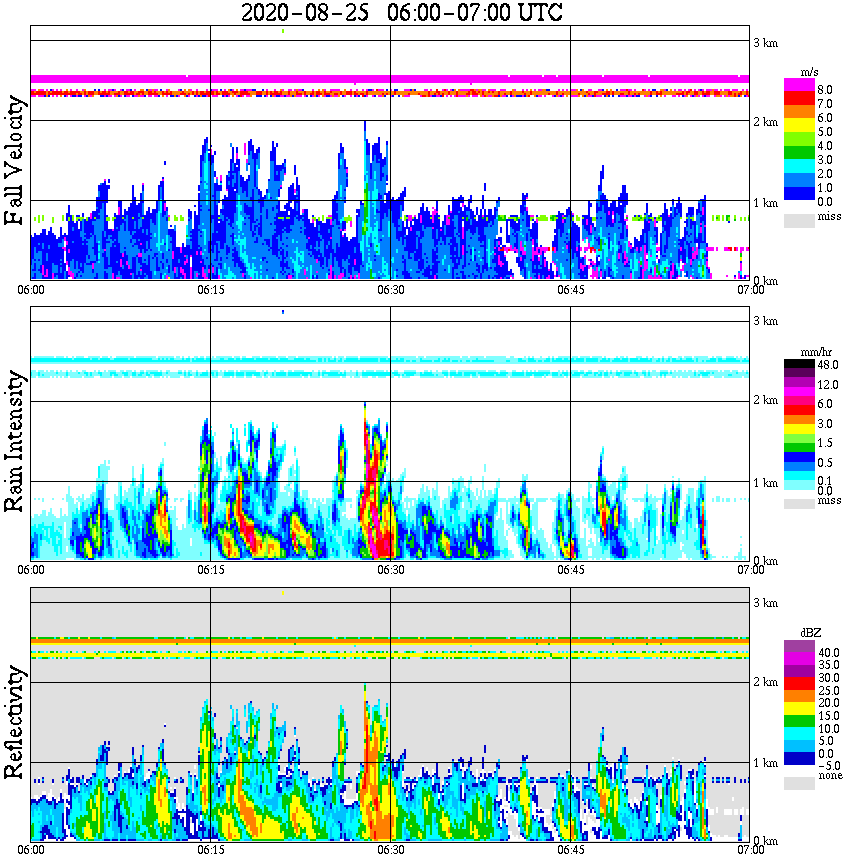Screen dimensions: 850x868
Task: Select the purple 12.0 mm/hr legend swatch
Action: 799,384
